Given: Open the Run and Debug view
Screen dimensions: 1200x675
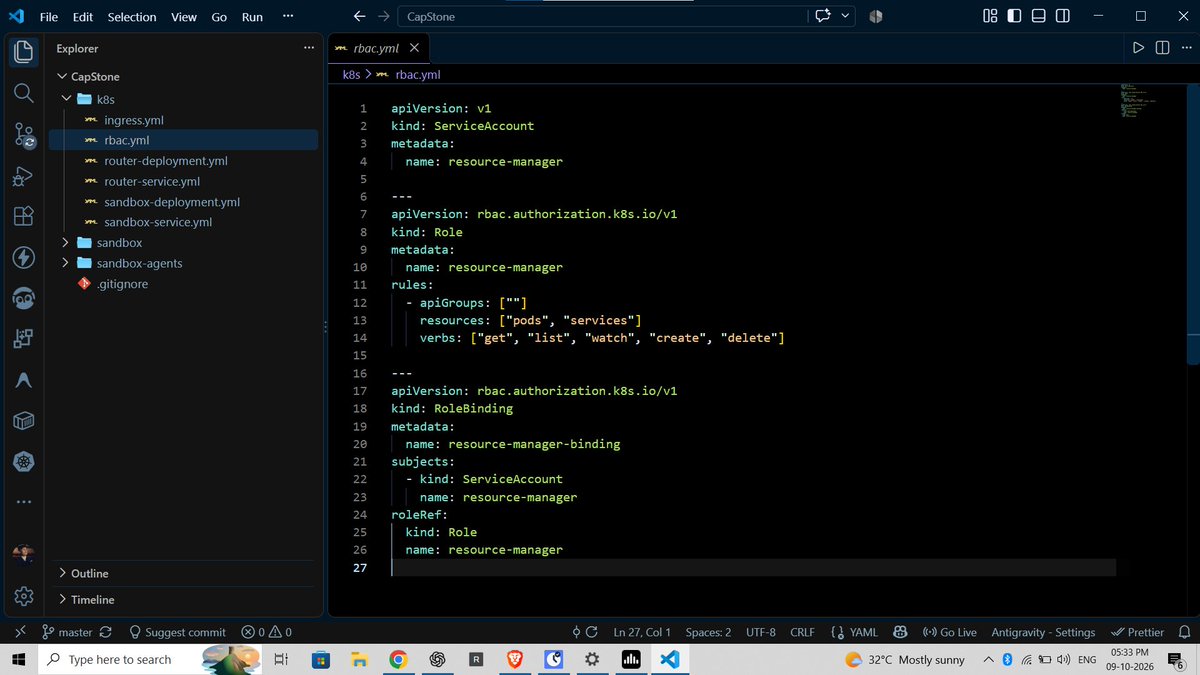Looking at the screenshot, I should click(24, 175).
